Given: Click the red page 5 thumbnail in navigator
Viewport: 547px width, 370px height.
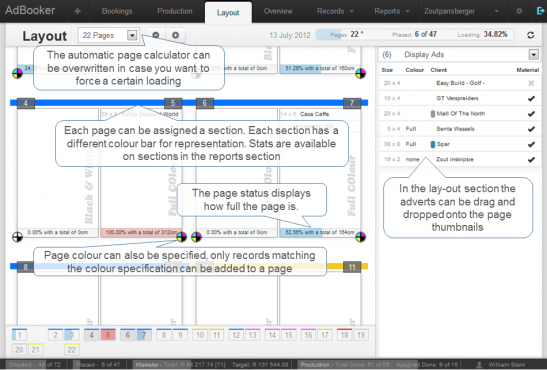Looking at the screenshot, I should (108, 335).
